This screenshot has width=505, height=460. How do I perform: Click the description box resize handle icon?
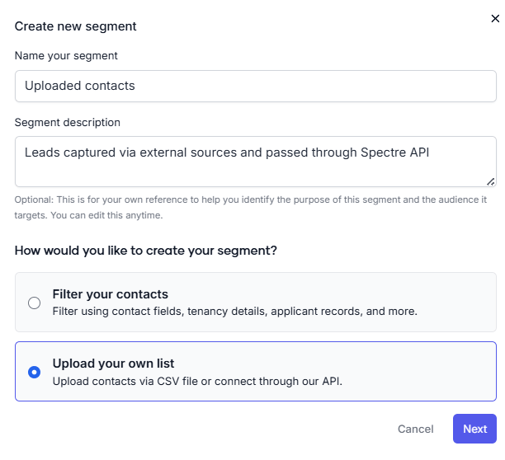(x=490, y=182)
